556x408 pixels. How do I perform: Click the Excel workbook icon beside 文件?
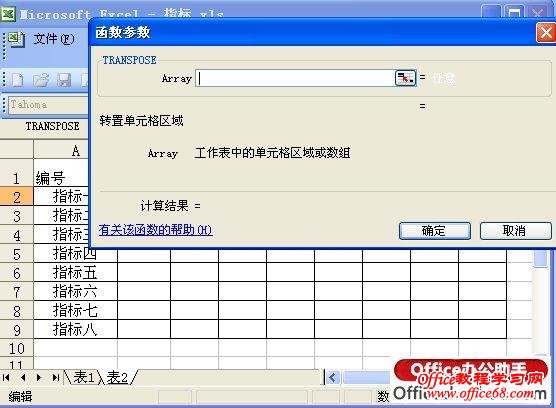click(16, 39)
